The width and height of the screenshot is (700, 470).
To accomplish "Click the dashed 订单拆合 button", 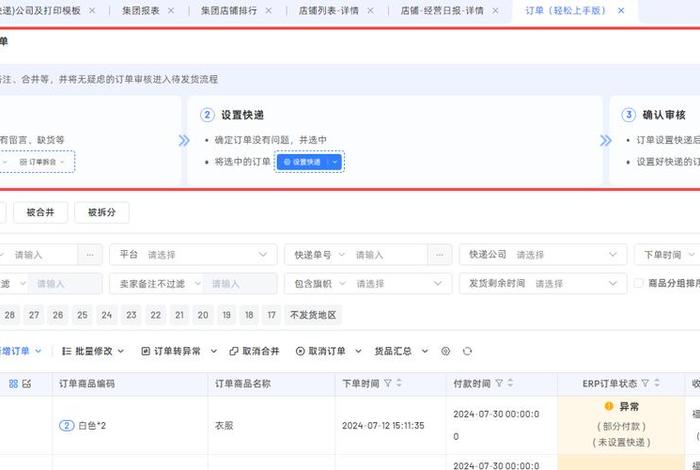I will click(42, 162).
